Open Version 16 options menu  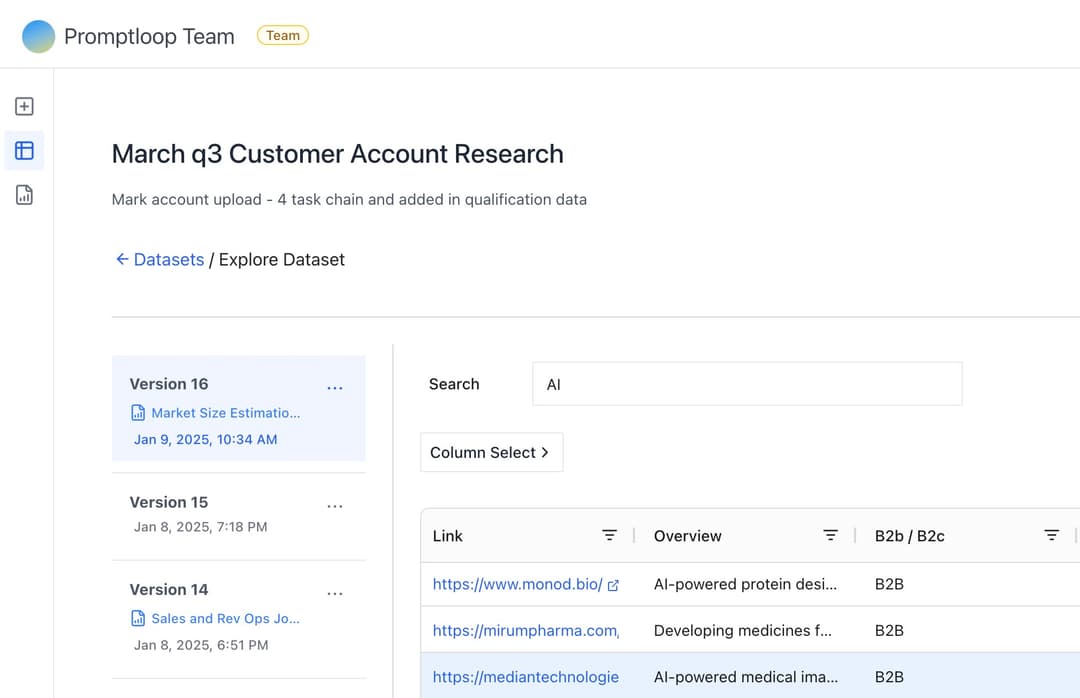coord(335,388)
